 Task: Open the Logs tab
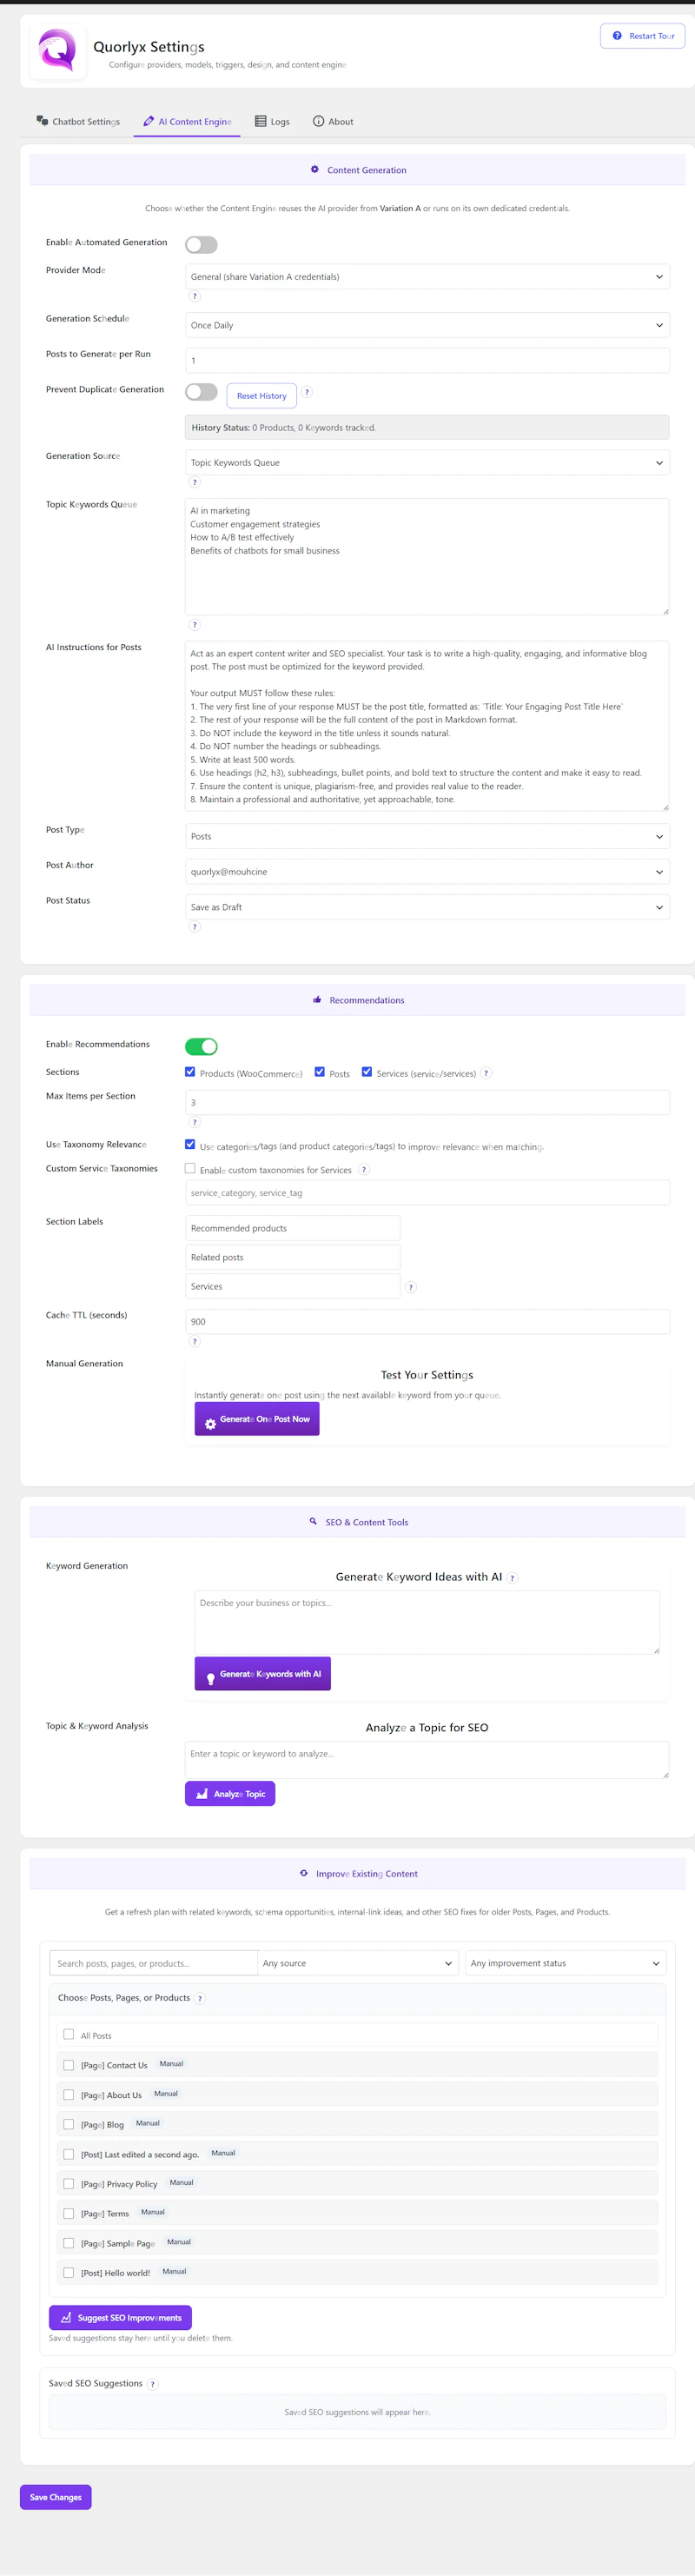click(272, 121)
